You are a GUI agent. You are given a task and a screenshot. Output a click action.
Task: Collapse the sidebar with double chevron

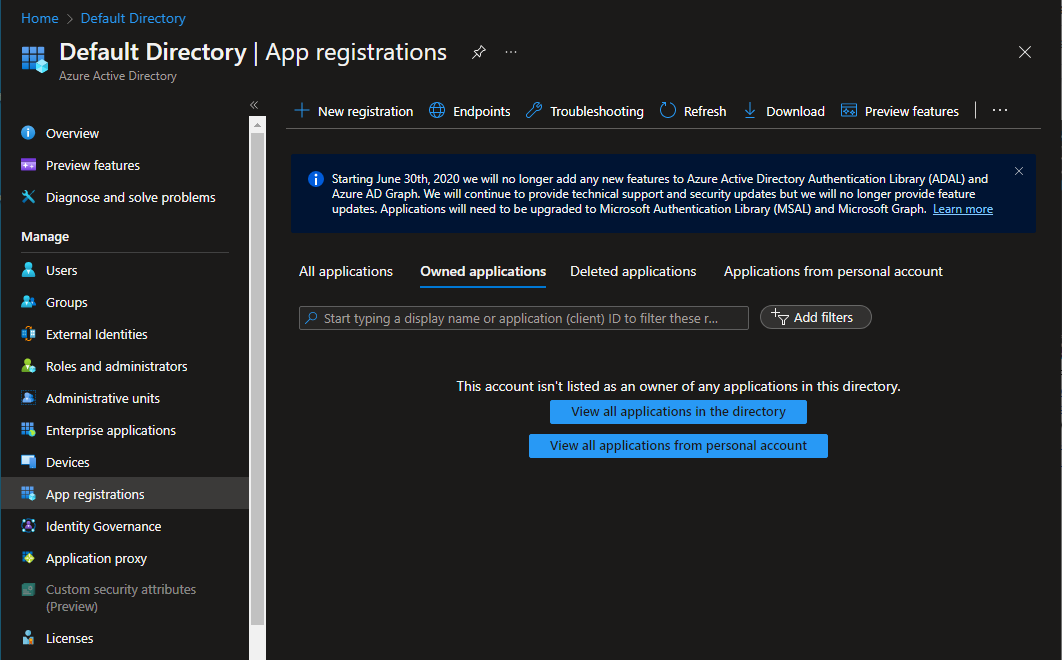(254, 105)
